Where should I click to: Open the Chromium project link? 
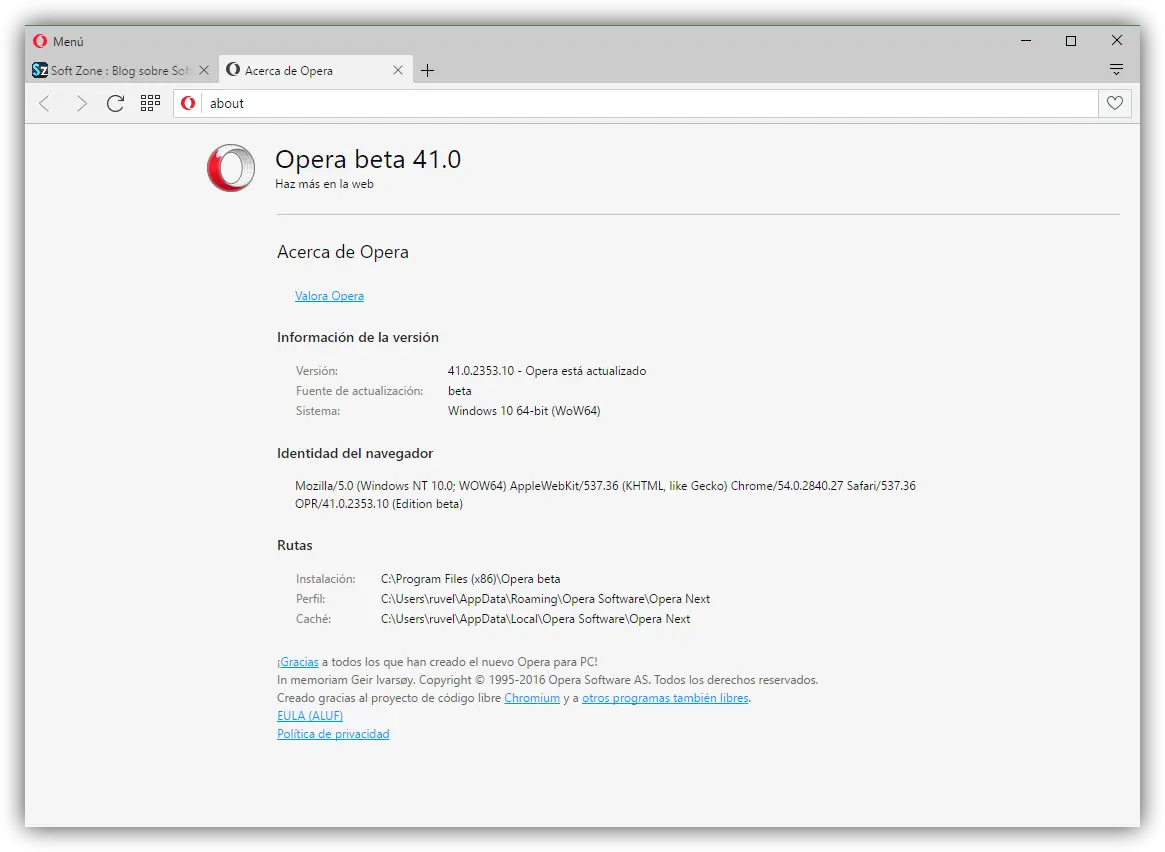pos(532,698)
